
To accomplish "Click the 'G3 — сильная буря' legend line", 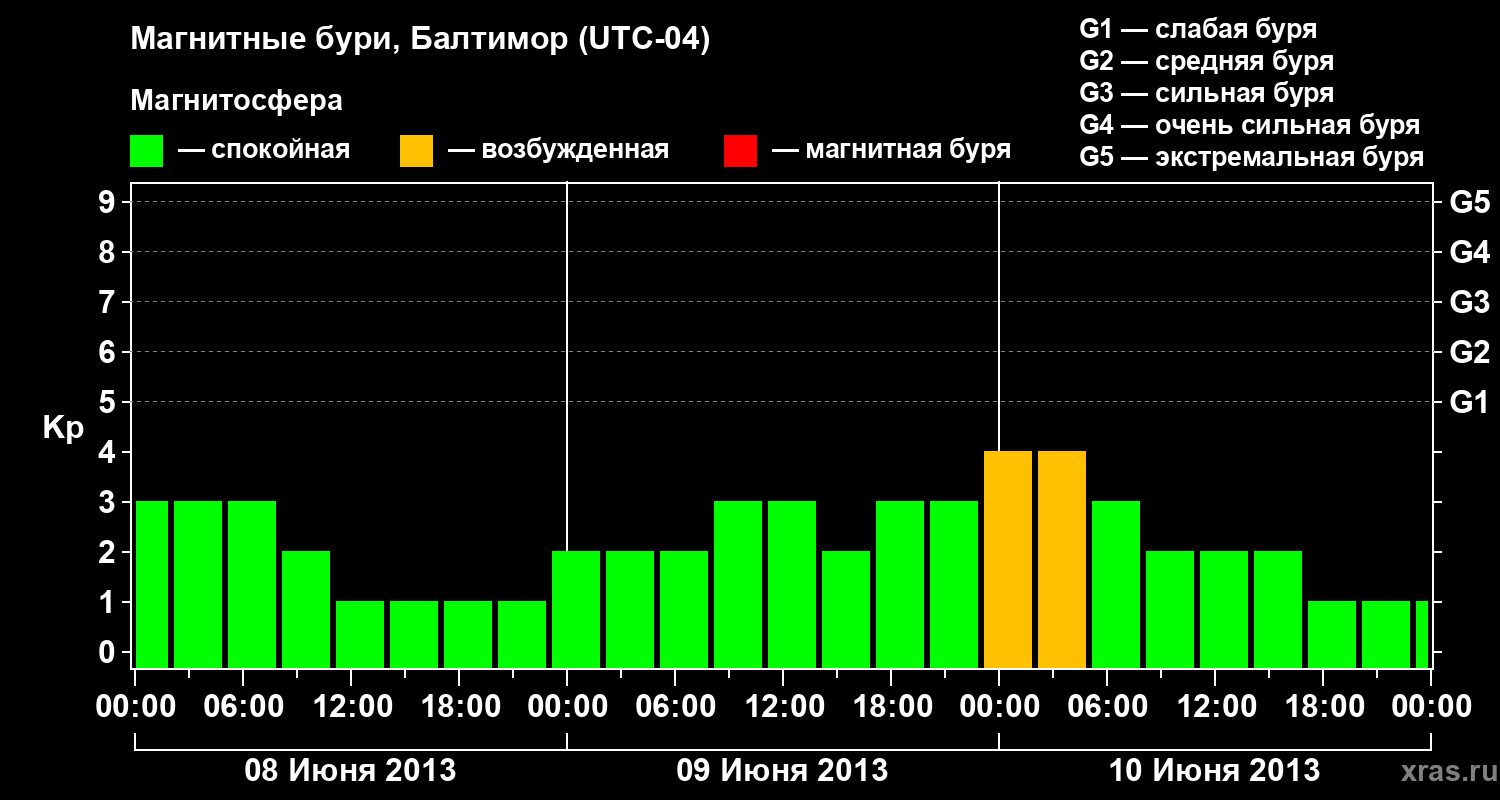I will coord(1206,93).
